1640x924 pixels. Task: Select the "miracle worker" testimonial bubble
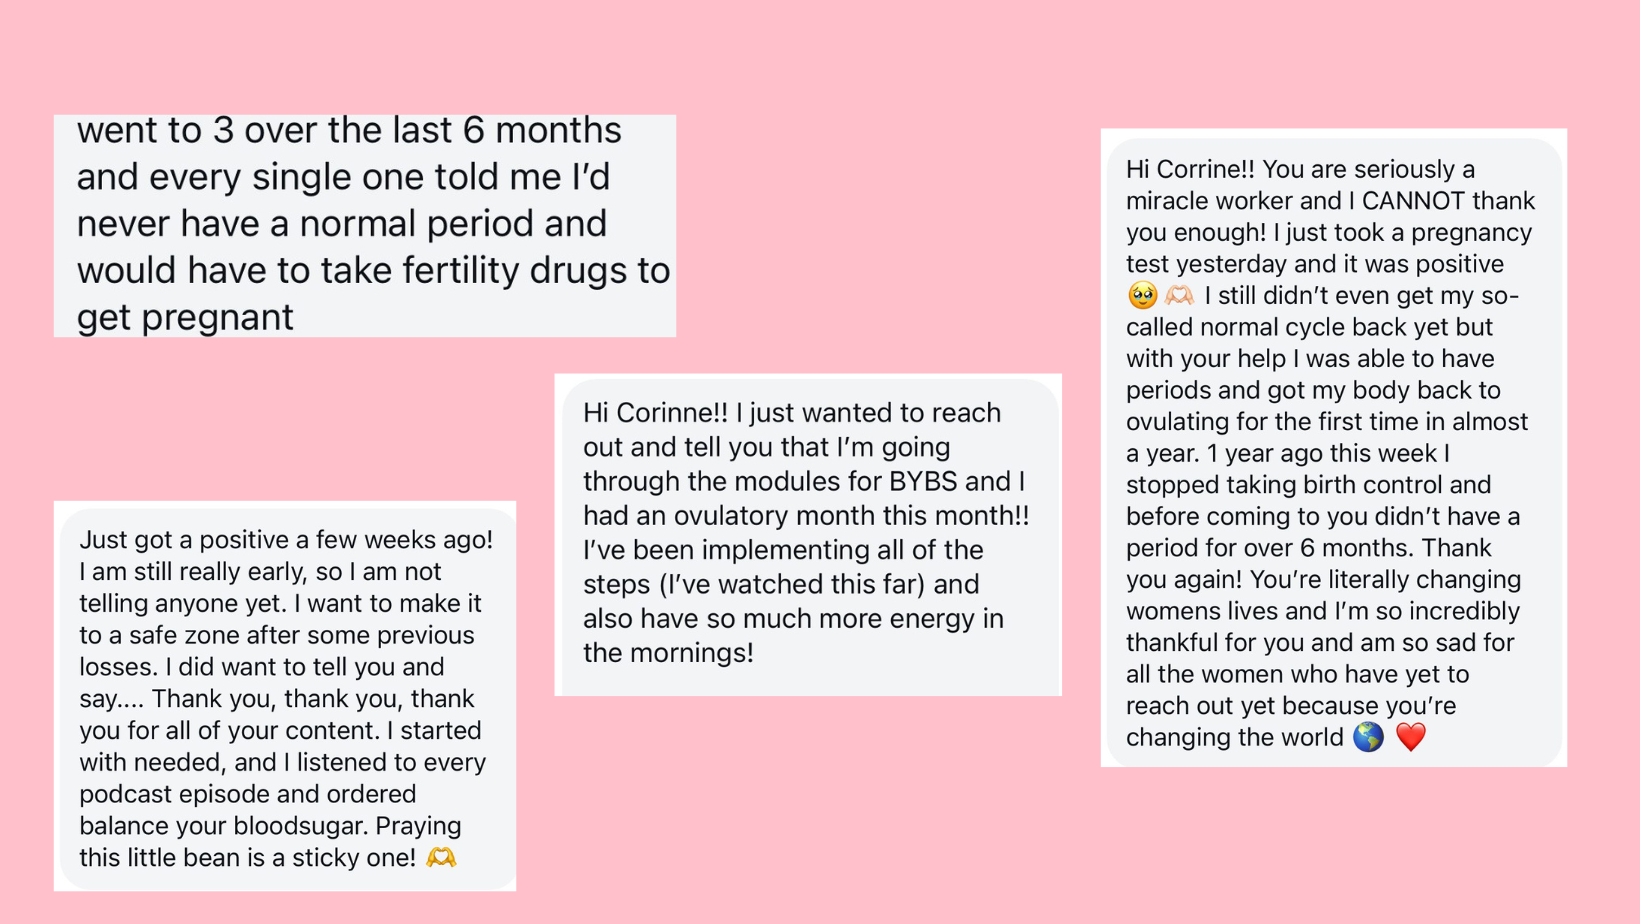click(x=1333, y=448)
